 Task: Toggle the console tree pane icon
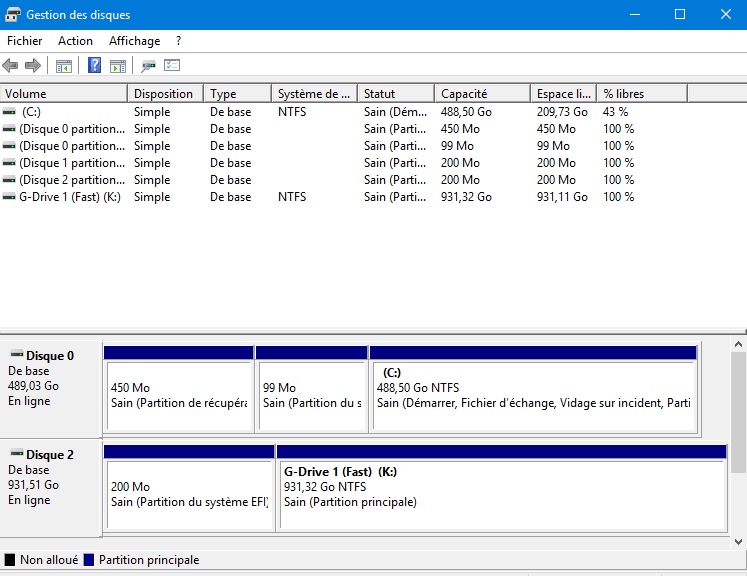click(64, 66)
